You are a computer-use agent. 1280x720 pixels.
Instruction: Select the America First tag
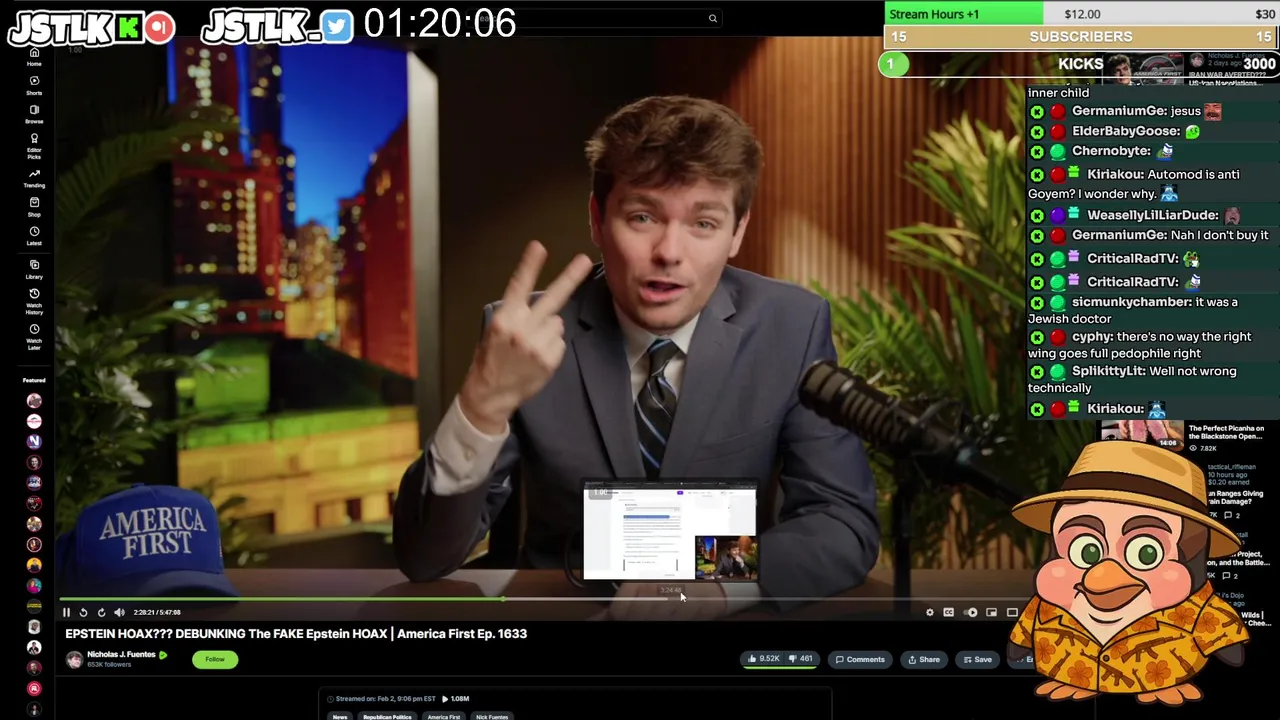(x=444, y=717)
